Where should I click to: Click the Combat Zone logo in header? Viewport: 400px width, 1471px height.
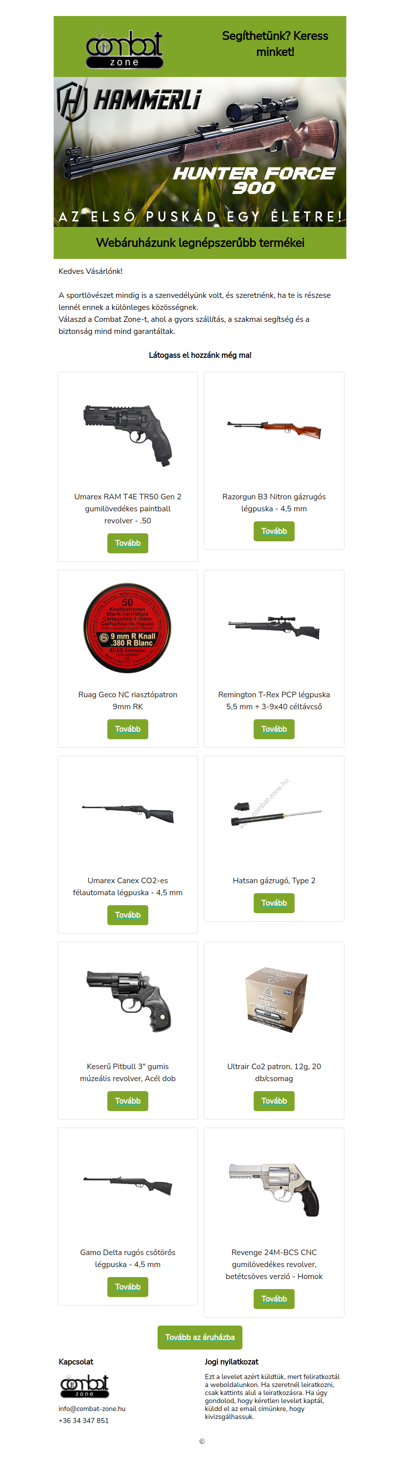point(126,47)
